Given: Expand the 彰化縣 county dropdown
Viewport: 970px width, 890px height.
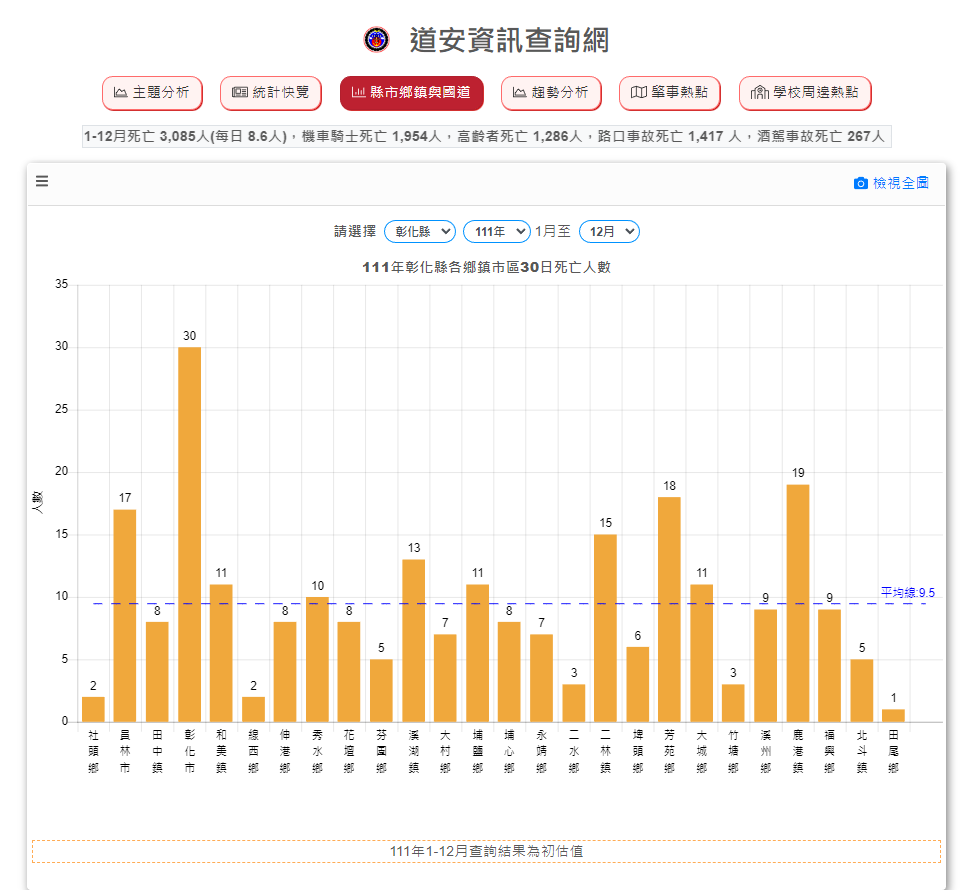Looking at the screenshot, I should (419, 231).
